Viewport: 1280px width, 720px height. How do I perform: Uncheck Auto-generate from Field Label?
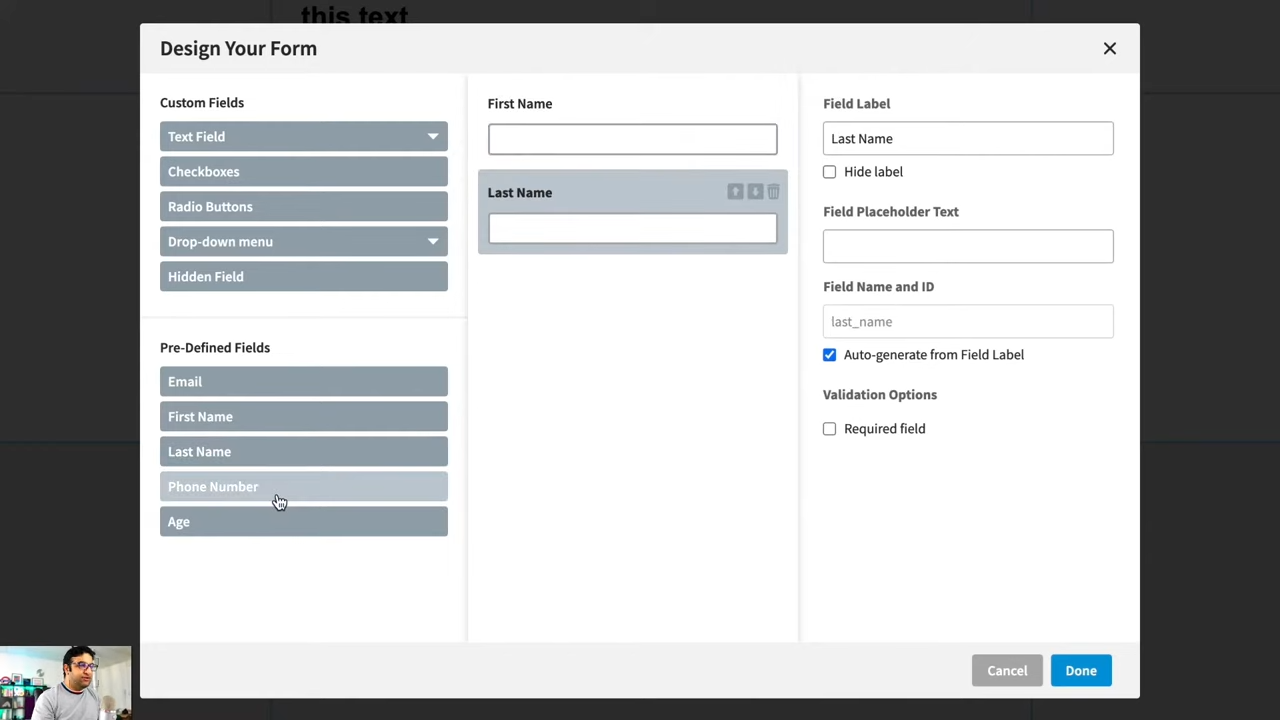coord(829,355)
